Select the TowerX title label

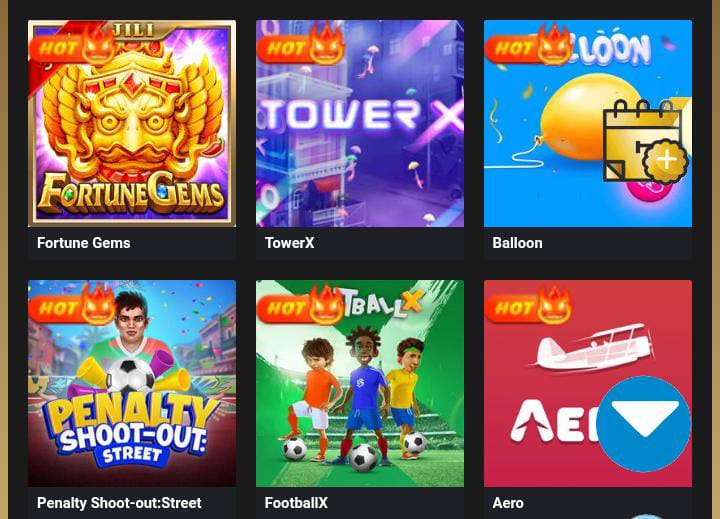click(289, 243)
